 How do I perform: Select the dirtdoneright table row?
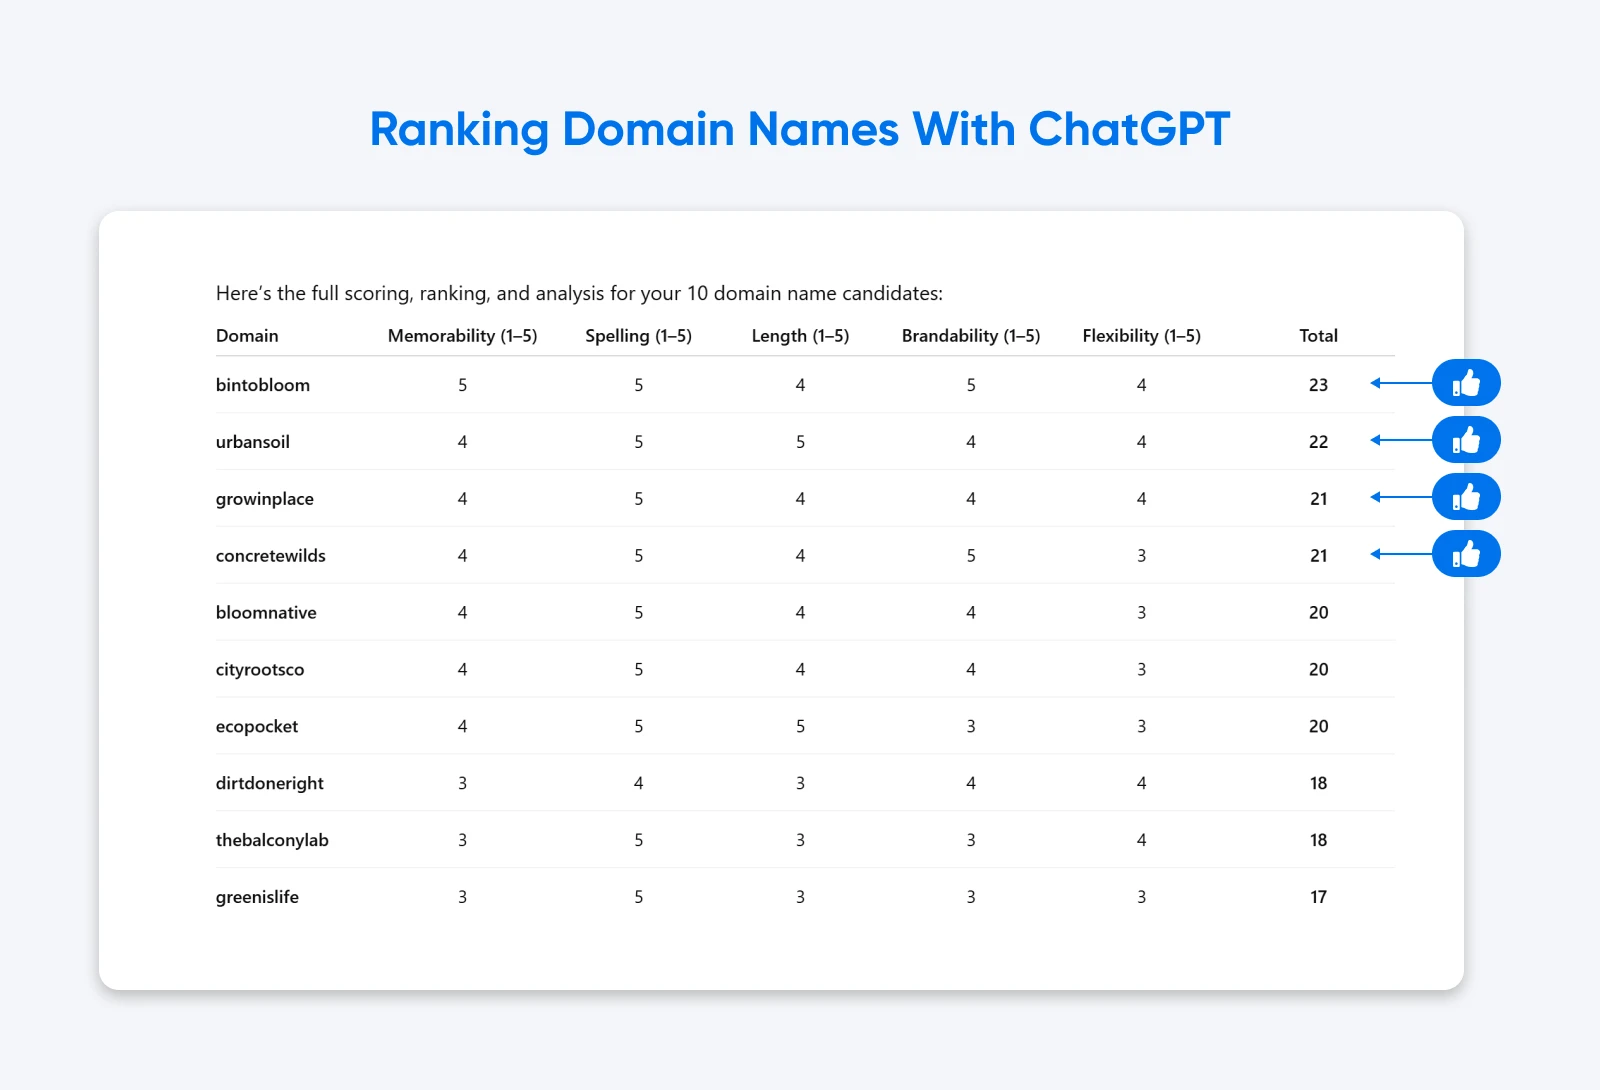click(x=700, y=783)
